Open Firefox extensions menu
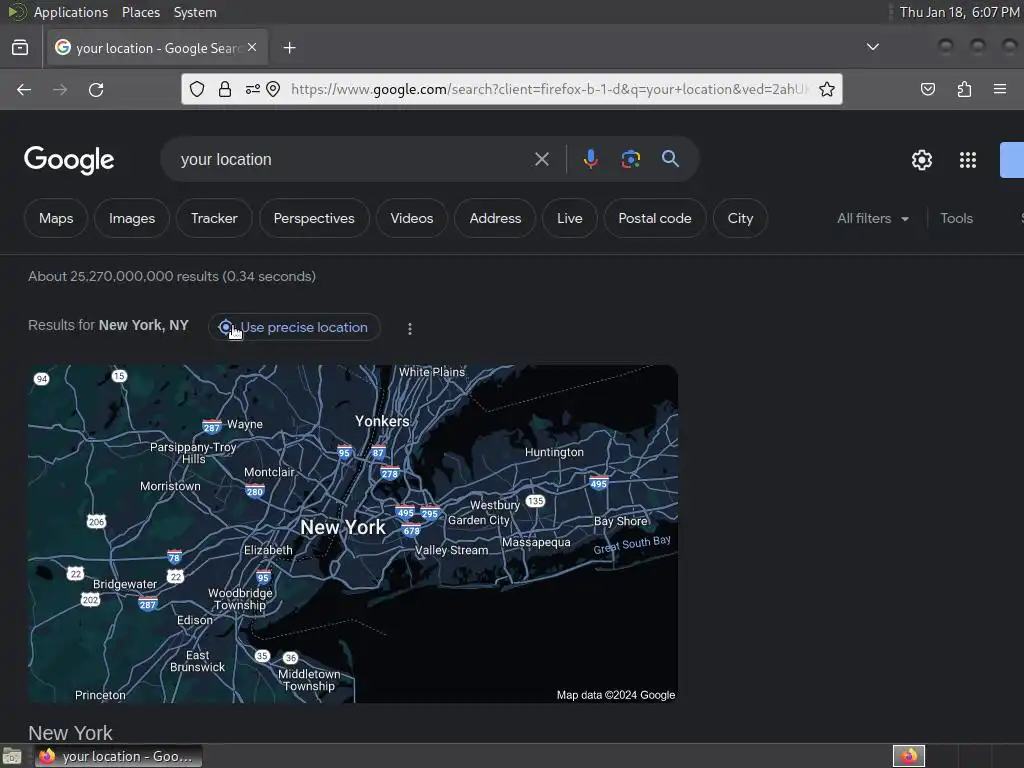The height and width of the screenshot is (768, 1024). click(x=964, y=89)
